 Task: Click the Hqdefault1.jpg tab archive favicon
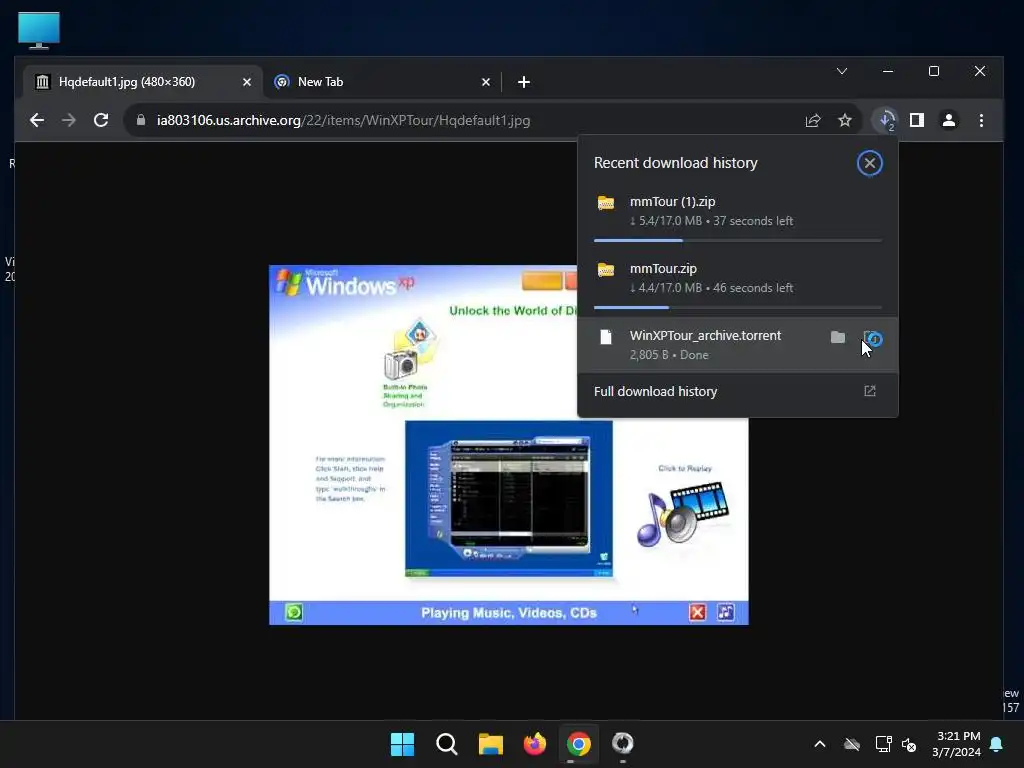(x=42, y=82)
